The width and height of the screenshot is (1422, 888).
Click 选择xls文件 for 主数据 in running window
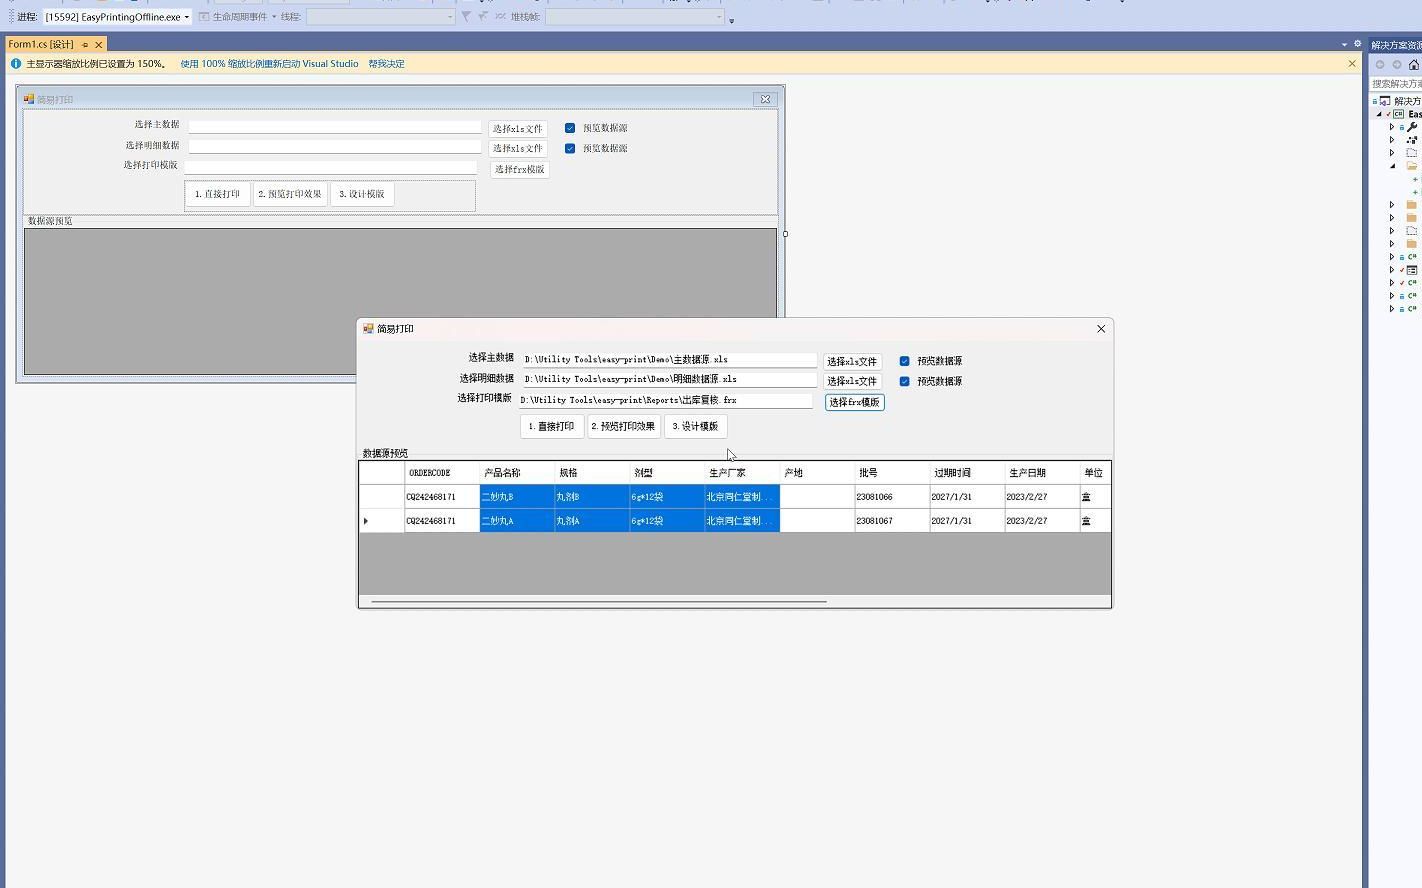tap(852, 362)
